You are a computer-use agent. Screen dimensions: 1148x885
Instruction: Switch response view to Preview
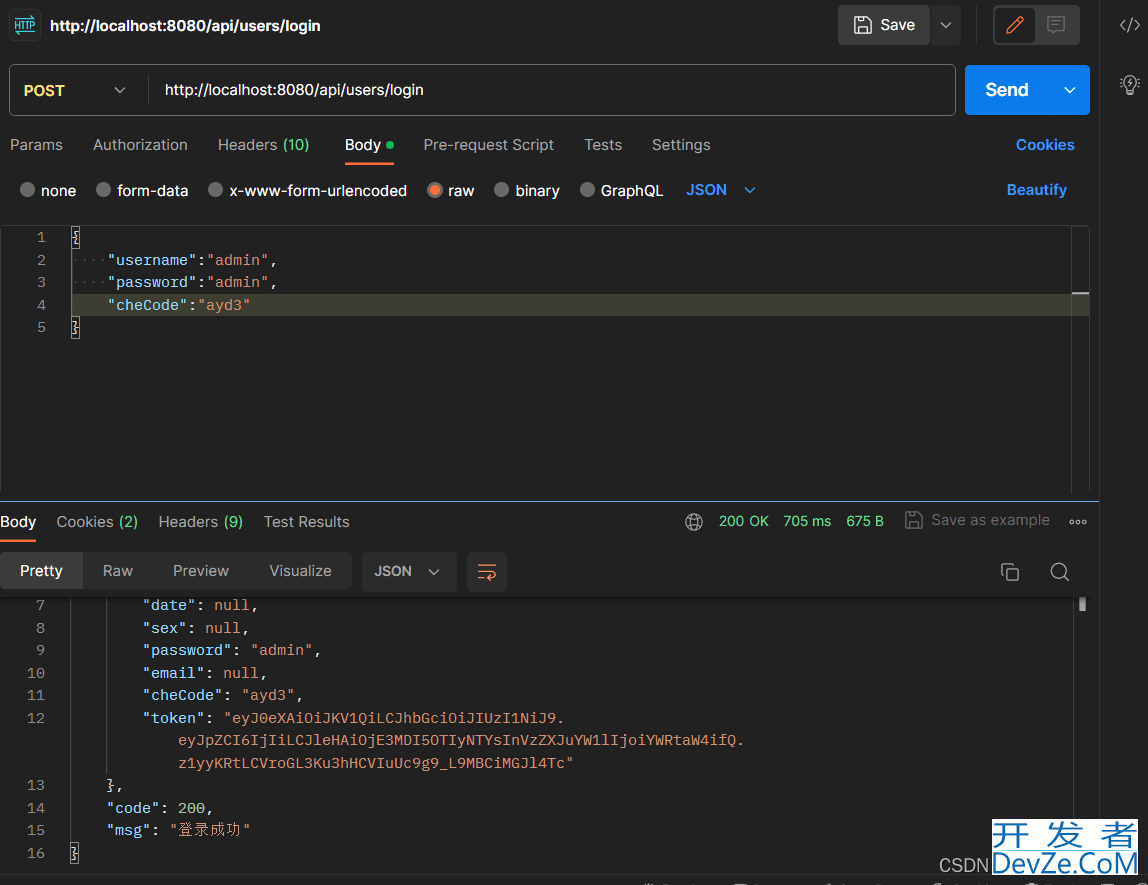201,571
